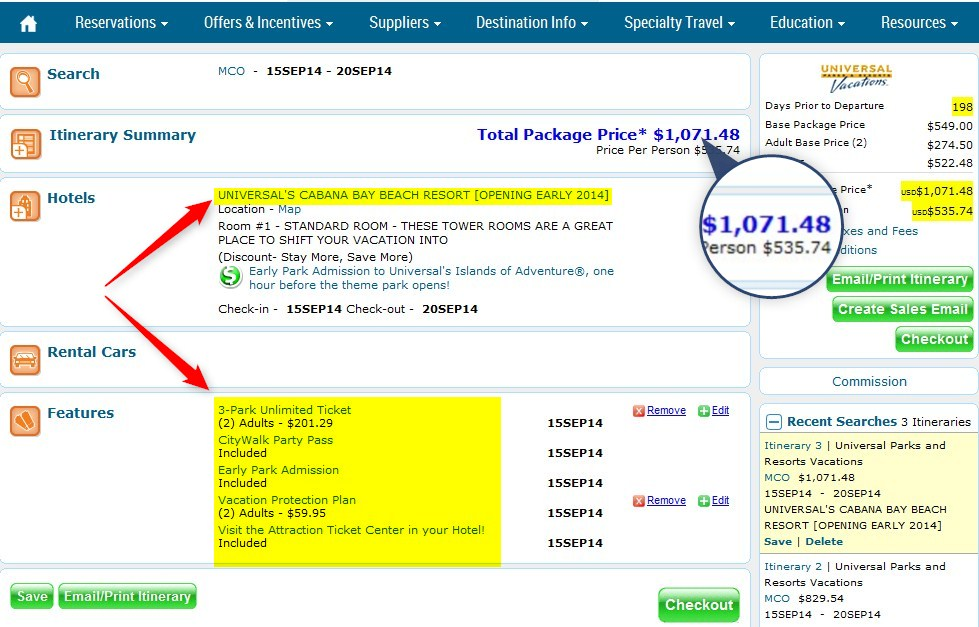Delete Itinerary 3 in Recent Searches
This screenshot has height=627, width=979.
(824, 541)
